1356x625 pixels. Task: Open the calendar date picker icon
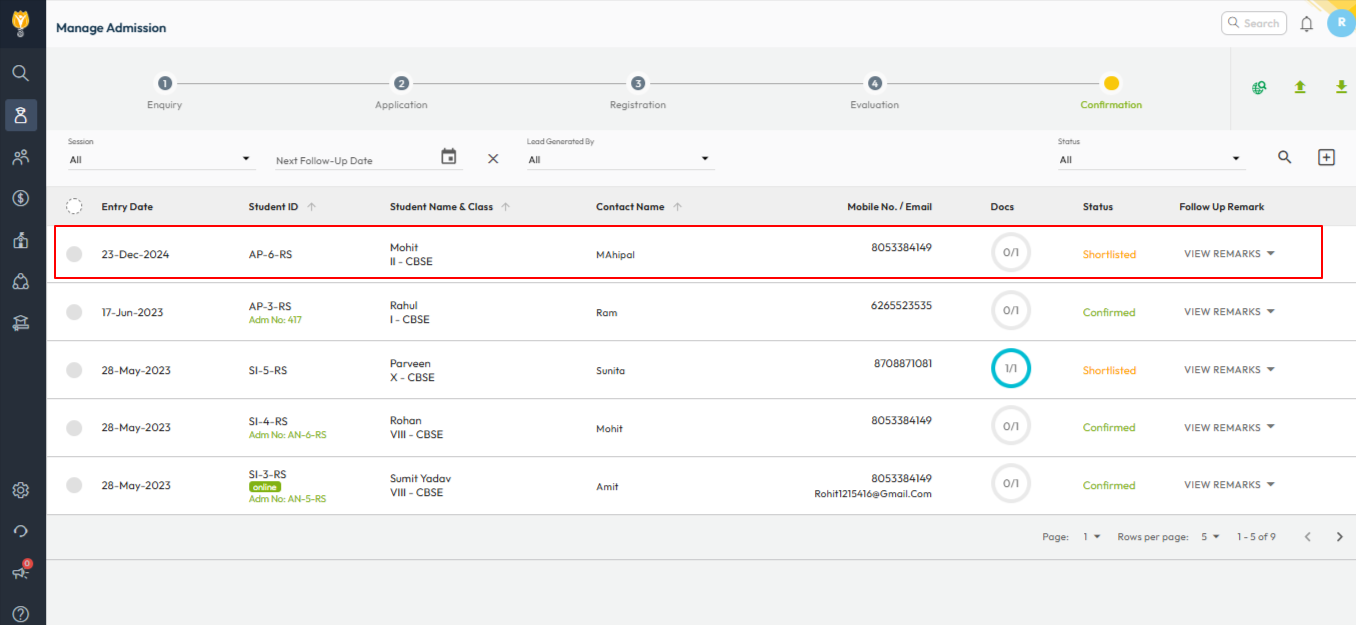point(449,157)
